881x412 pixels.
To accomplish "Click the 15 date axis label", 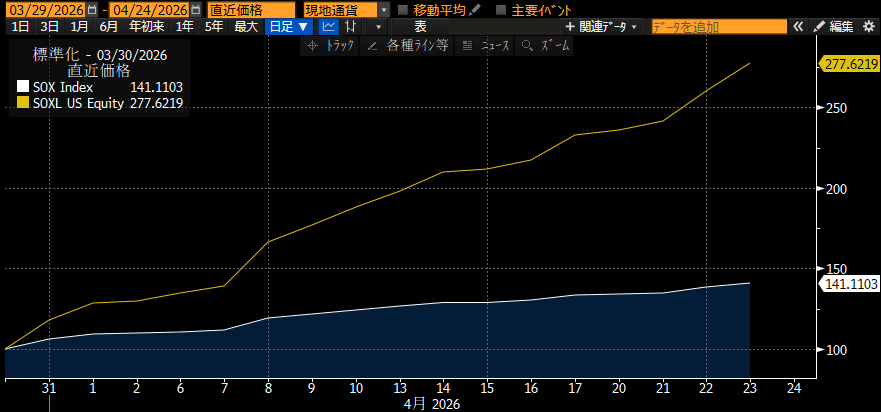I will [x=487, y=388].
